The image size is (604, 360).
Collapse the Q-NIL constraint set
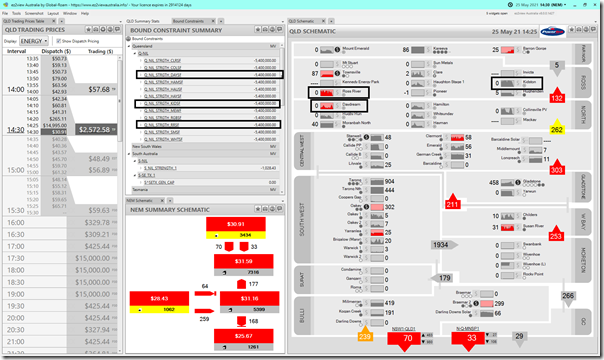tap(135, 54)
